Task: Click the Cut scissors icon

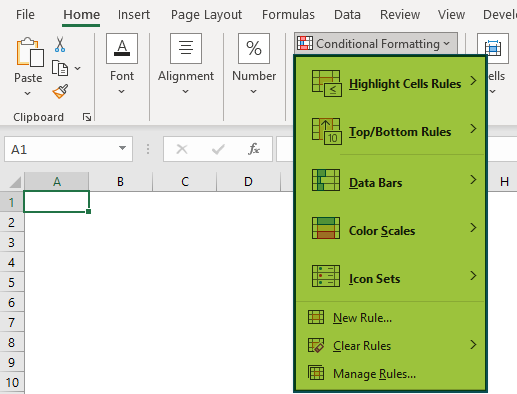Action: [x=60, y=44]
